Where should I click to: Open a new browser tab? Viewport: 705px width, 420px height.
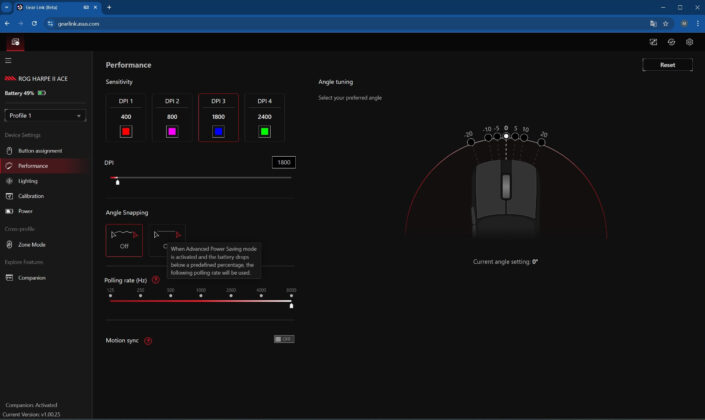pos(109,7)
